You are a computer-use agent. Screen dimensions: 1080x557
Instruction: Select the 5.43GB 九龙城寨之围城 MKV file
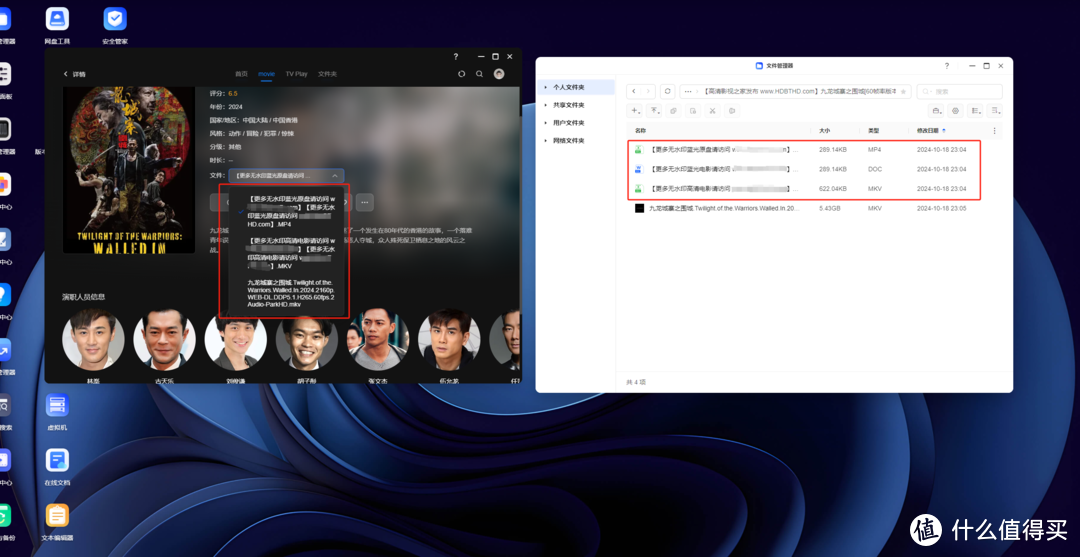click(813, 208)
